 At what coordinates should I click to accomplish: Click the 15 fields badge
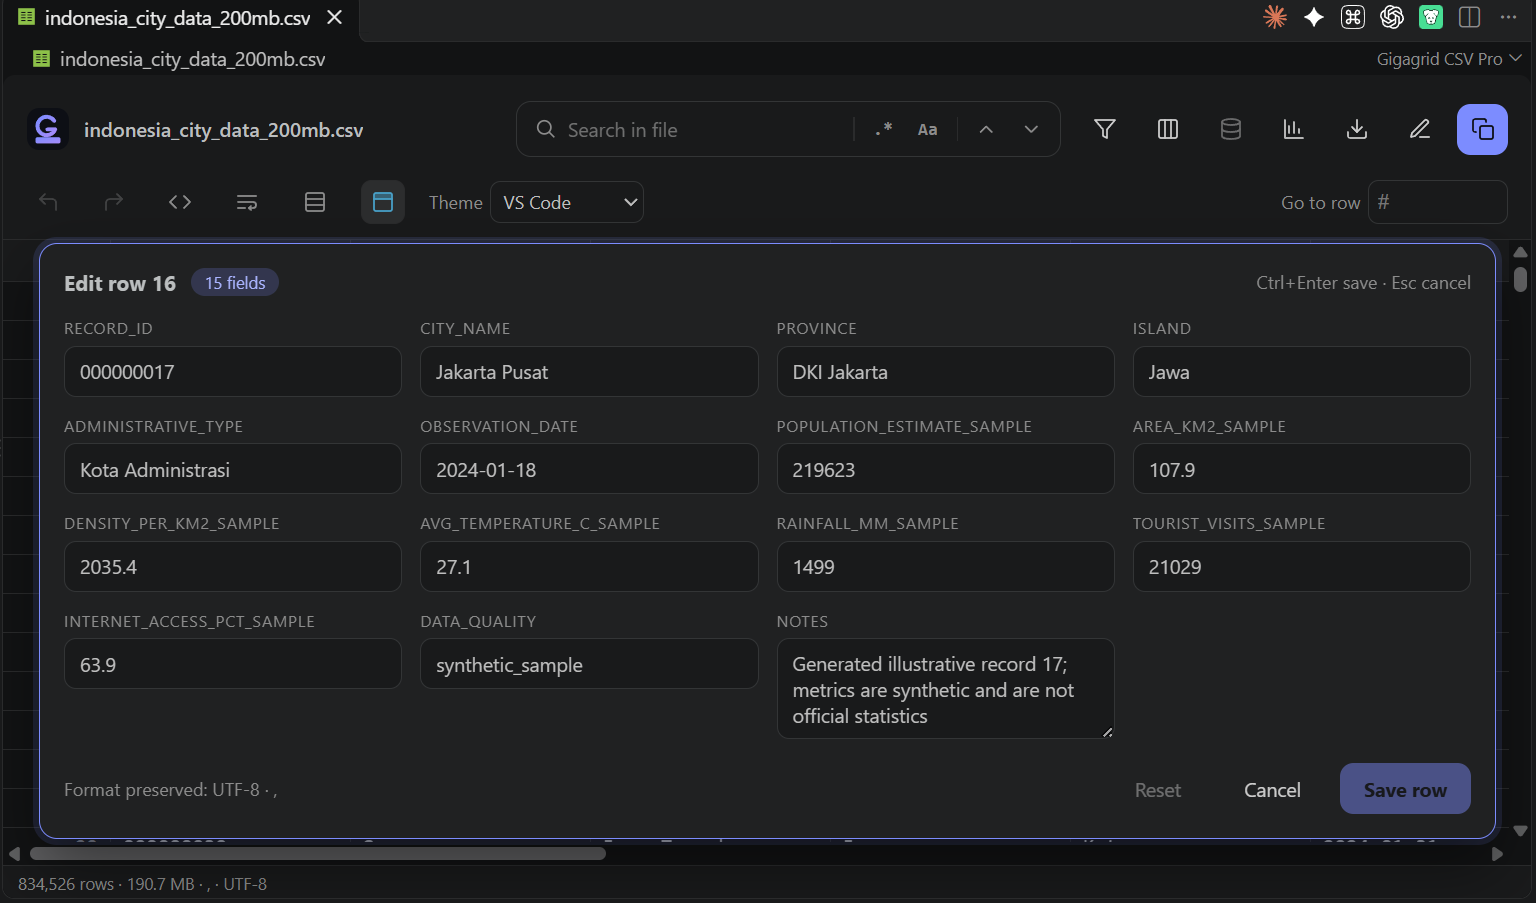[235, 283]
